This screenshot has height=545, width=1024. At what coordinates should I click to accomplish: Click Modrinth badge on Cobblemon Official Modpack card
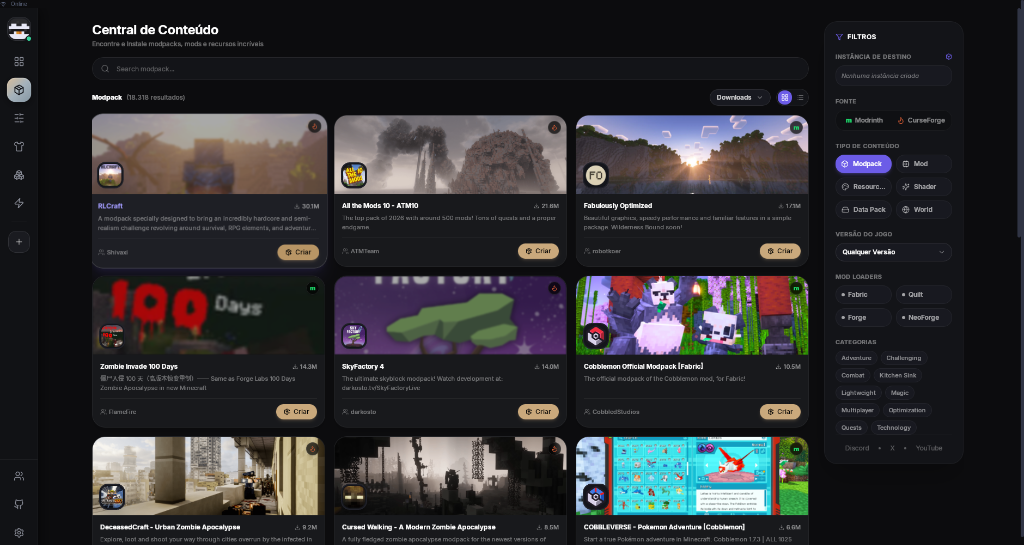795,288
